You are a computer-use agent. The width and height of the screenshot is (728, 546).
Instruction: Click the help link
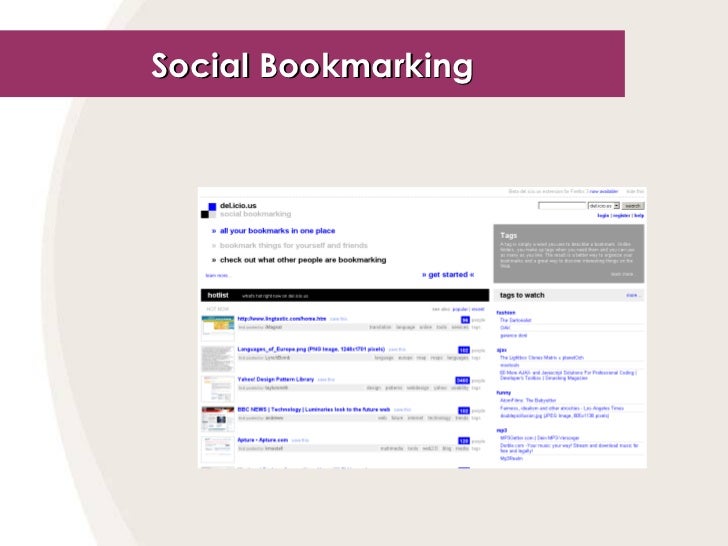639,215
